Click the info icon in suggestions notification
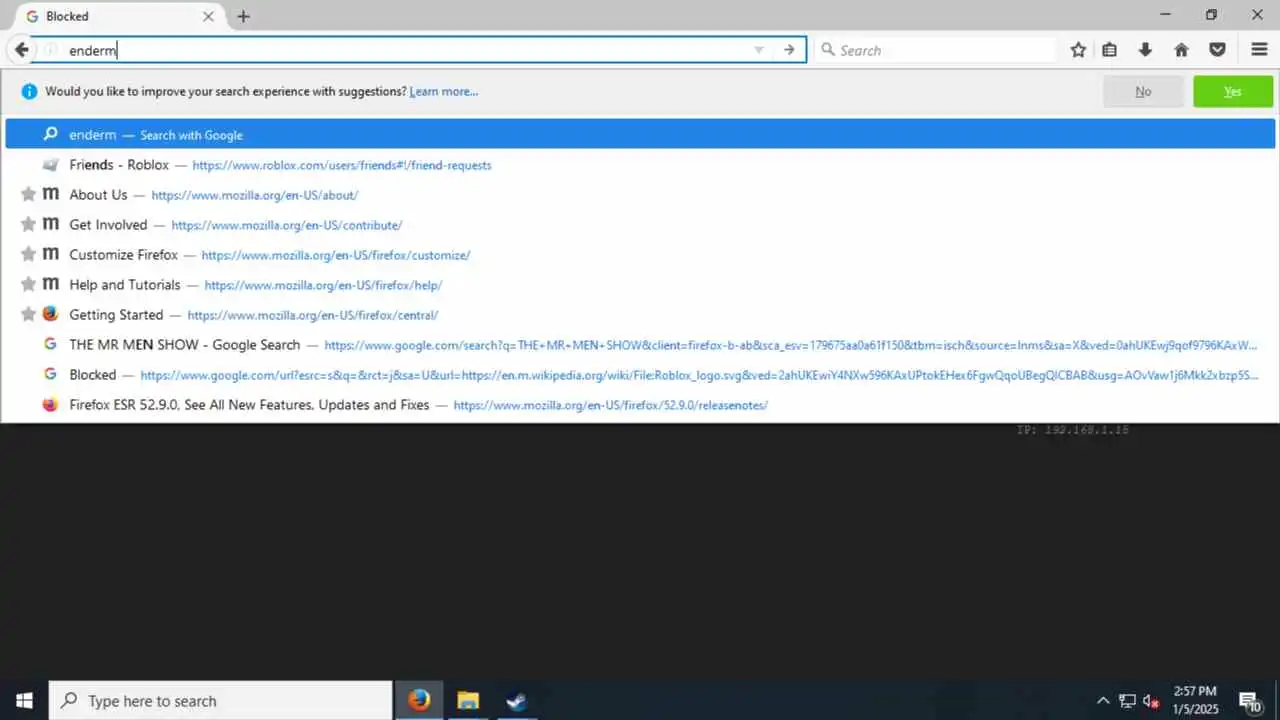 coord(29,91)
